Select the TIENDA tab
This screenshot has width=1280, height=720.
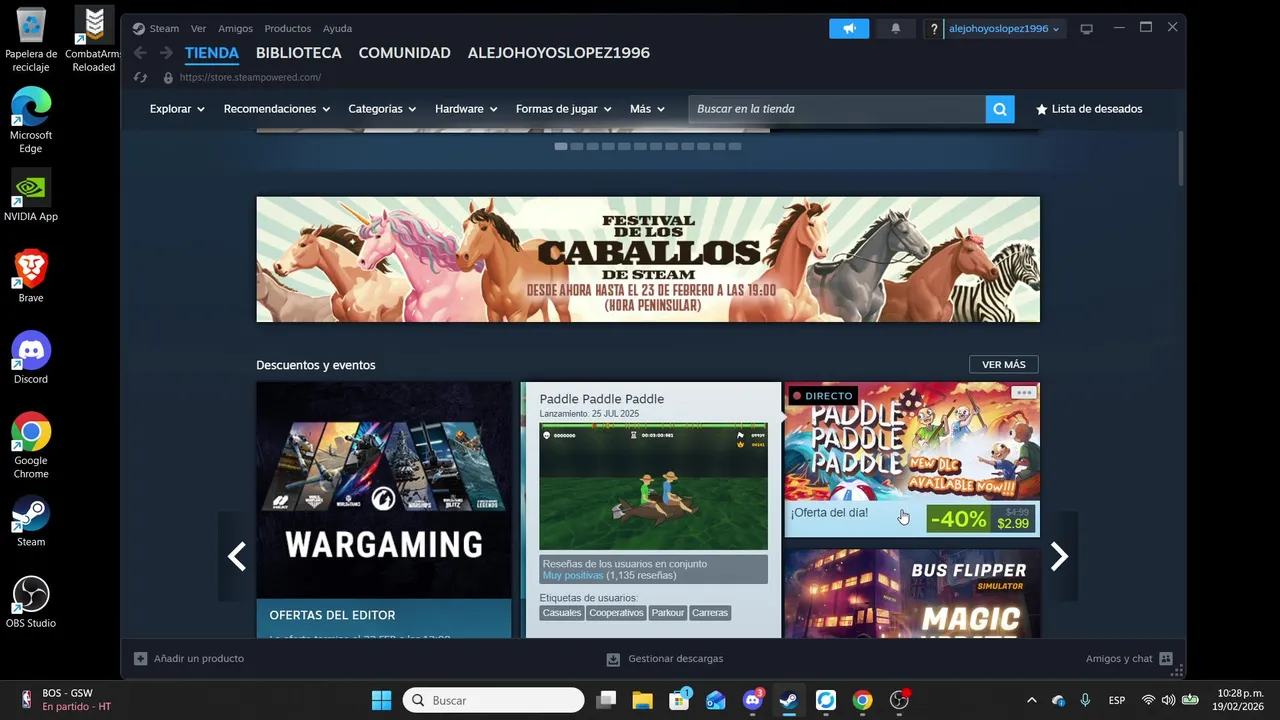click(211, 53)
